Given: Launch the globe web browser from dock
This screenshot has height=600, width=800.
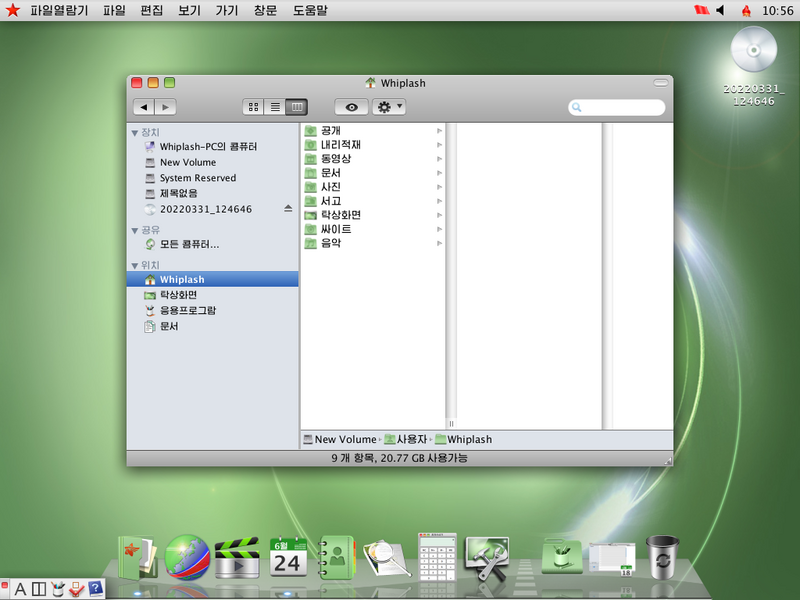Looking at the screenshot, I should point(187,557).
